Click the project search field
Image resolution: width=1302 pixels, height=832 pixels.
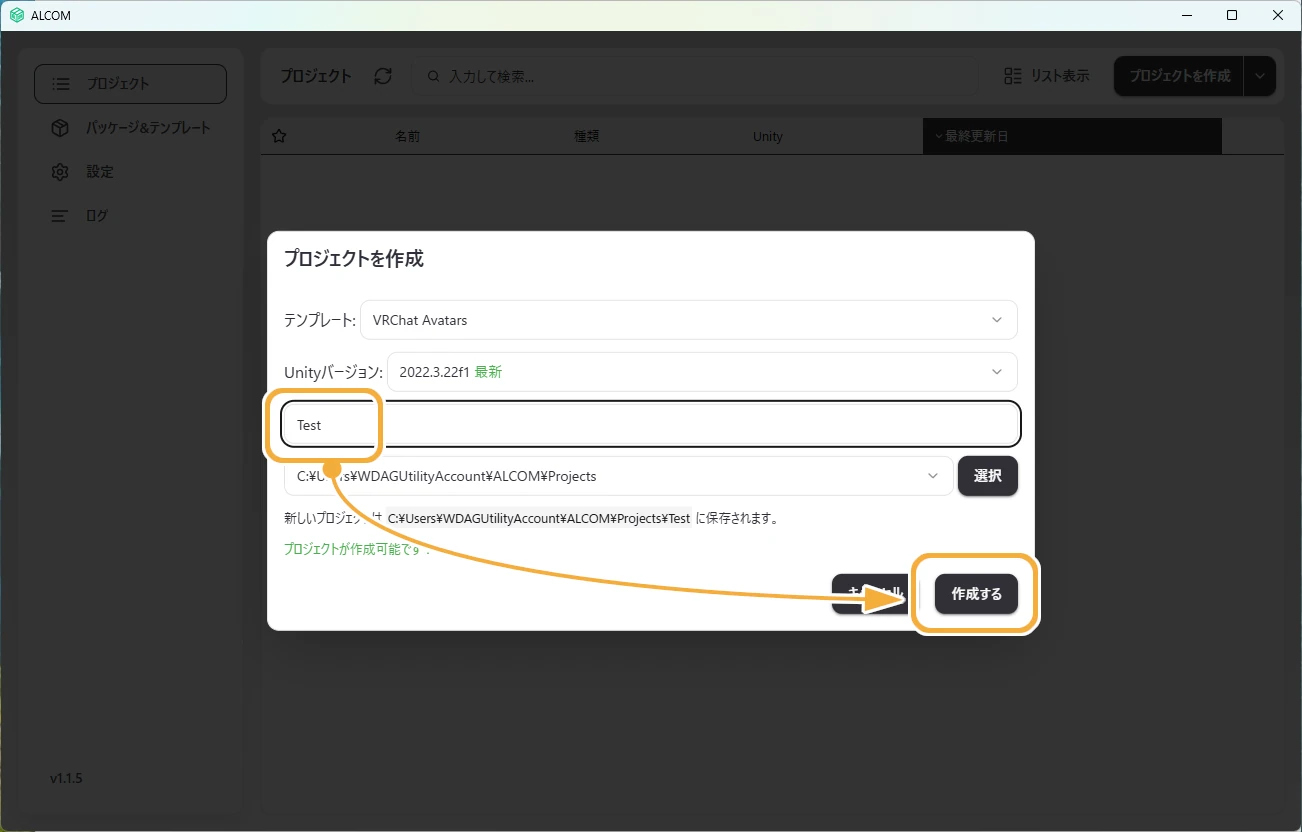tap(696, 76)
